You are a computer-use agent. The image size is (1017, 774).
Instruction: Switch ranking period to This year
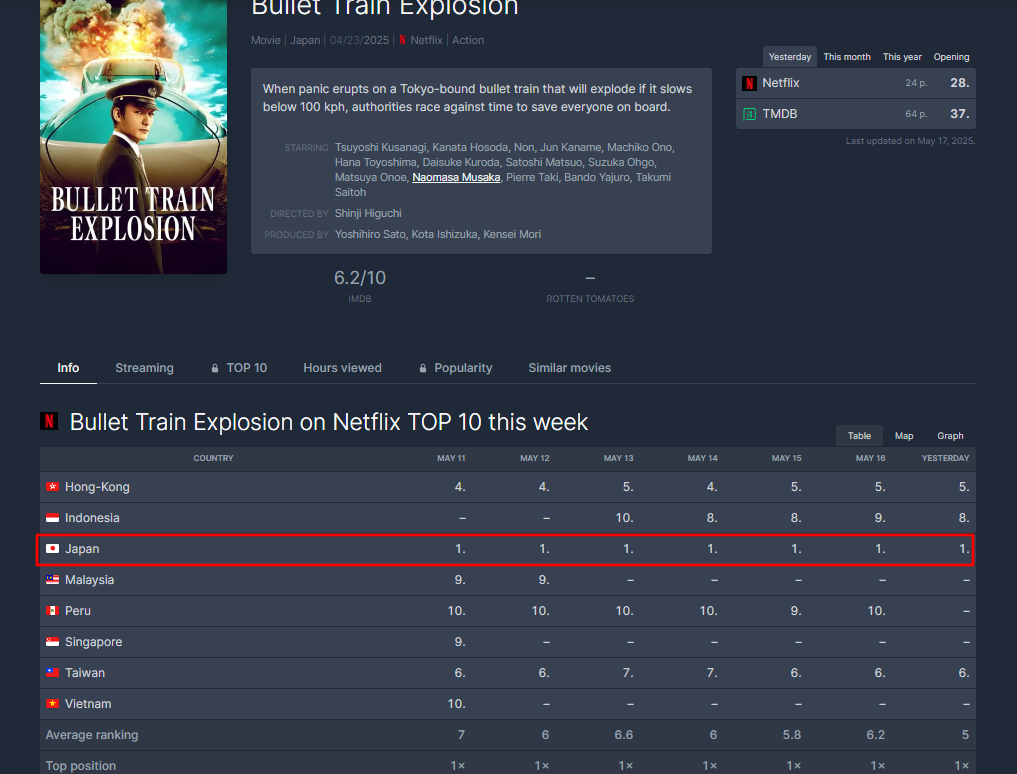[x=902, y=57]
